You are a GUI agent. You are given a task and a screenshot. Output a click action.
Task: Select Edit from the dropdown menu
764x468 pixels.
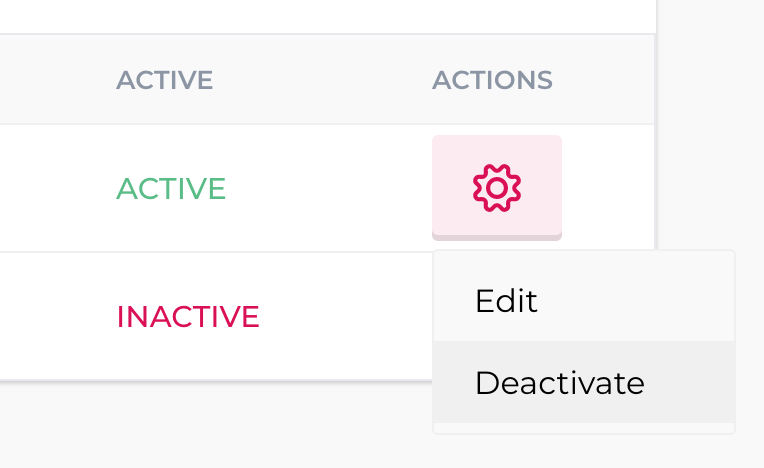(x=584, y=300)
